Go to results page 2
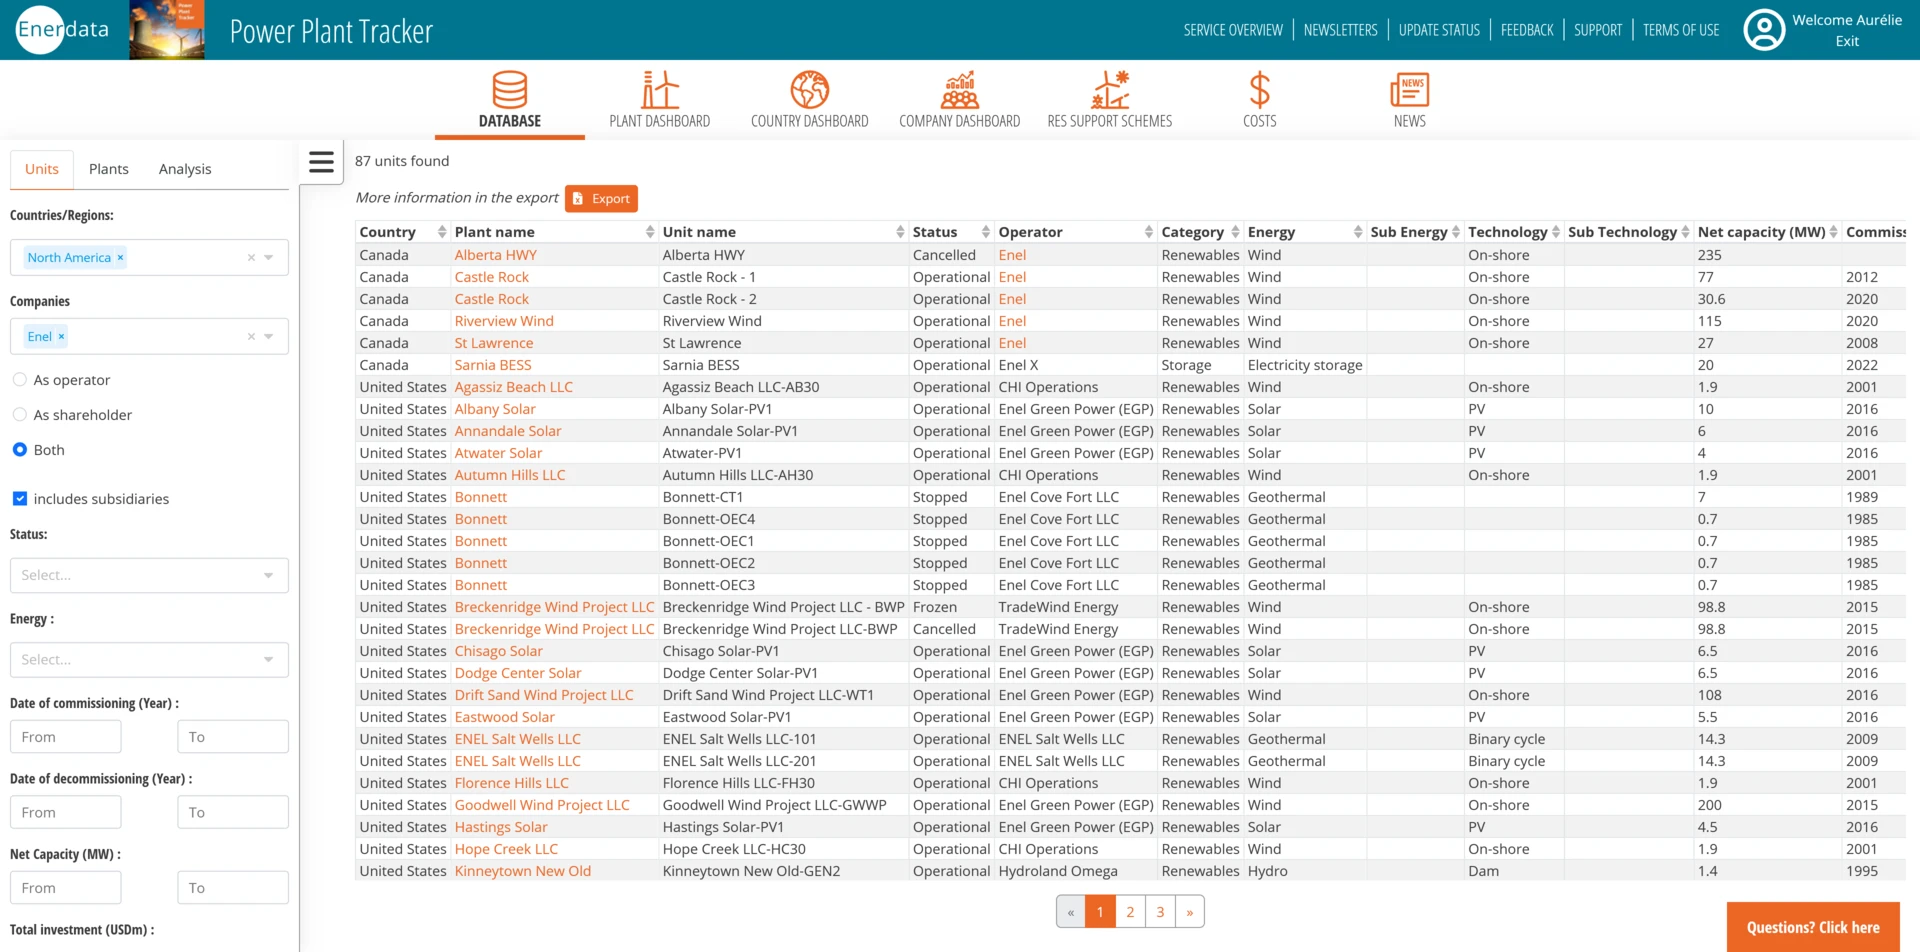 1129,911
